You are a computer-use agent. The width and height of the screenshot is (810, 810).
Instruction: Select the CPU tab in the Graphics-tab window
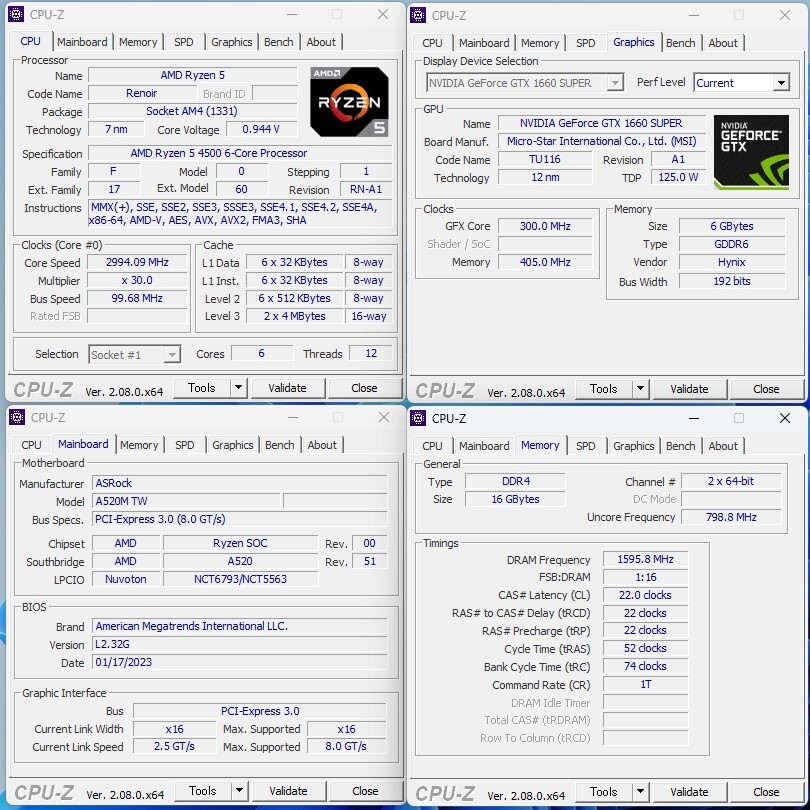(432, 43)
